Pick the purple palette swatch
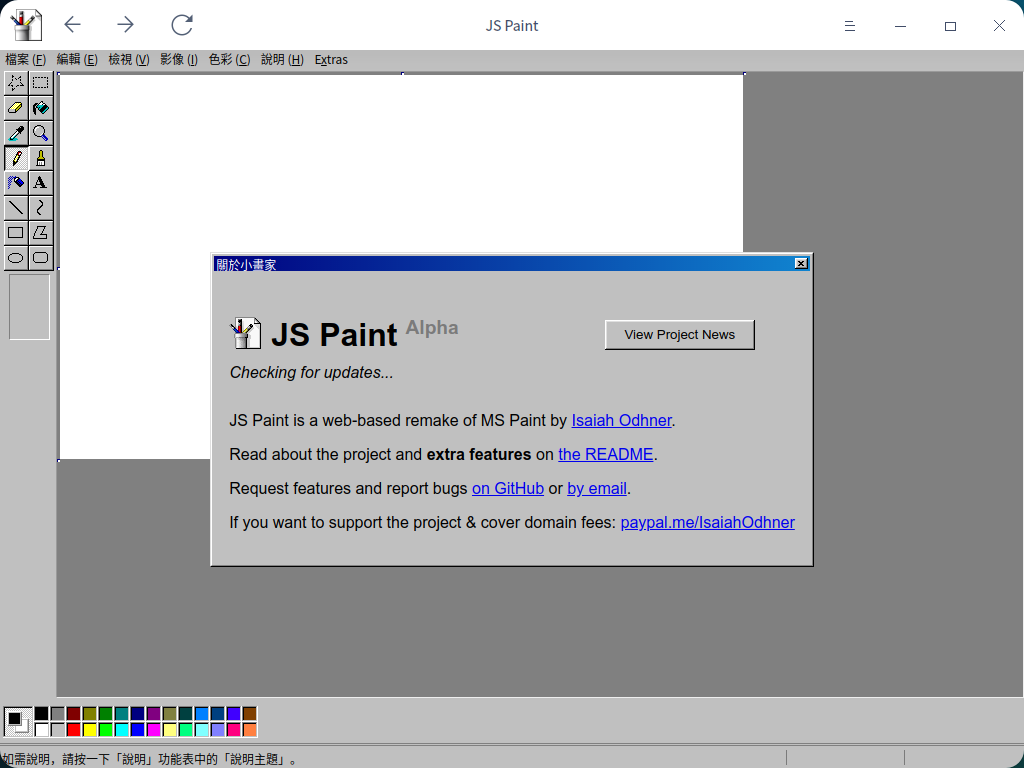 (153, 713)
